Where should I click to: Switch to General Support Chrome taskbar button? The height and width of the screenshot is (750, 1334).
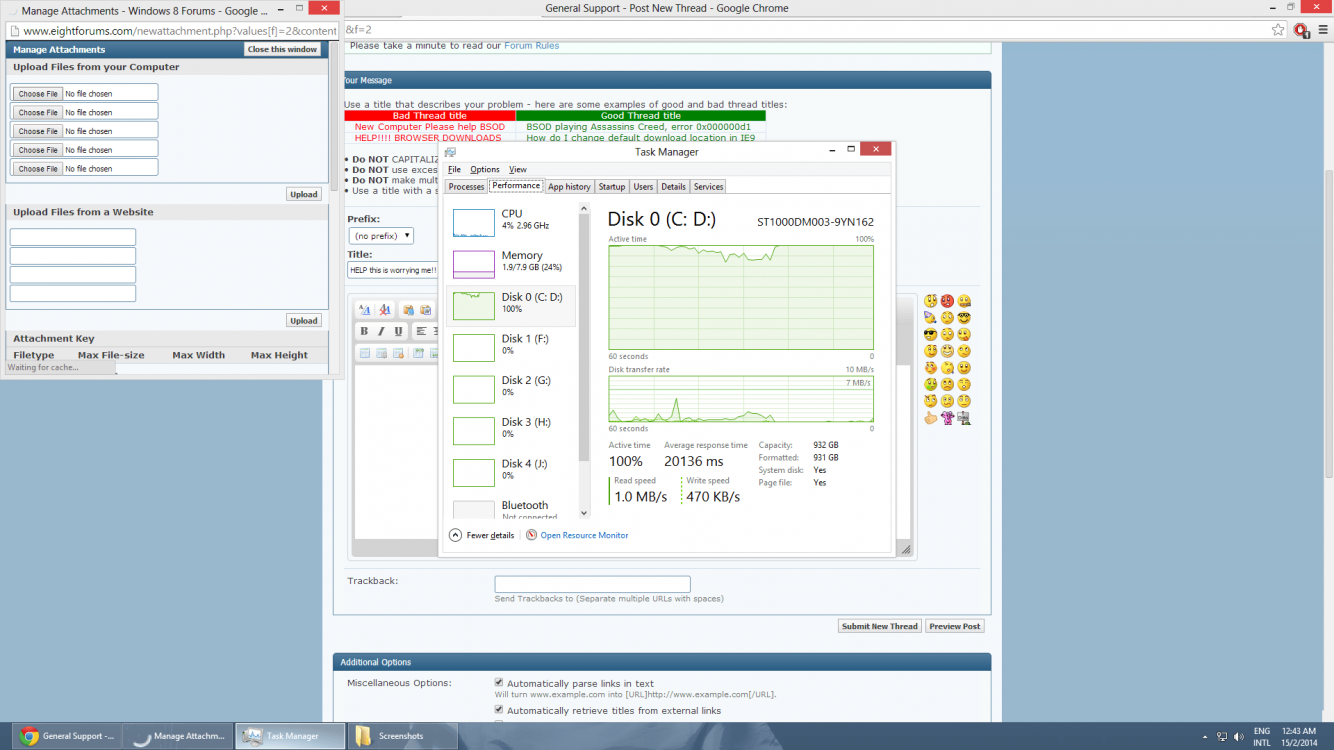(x=67, y=736)
